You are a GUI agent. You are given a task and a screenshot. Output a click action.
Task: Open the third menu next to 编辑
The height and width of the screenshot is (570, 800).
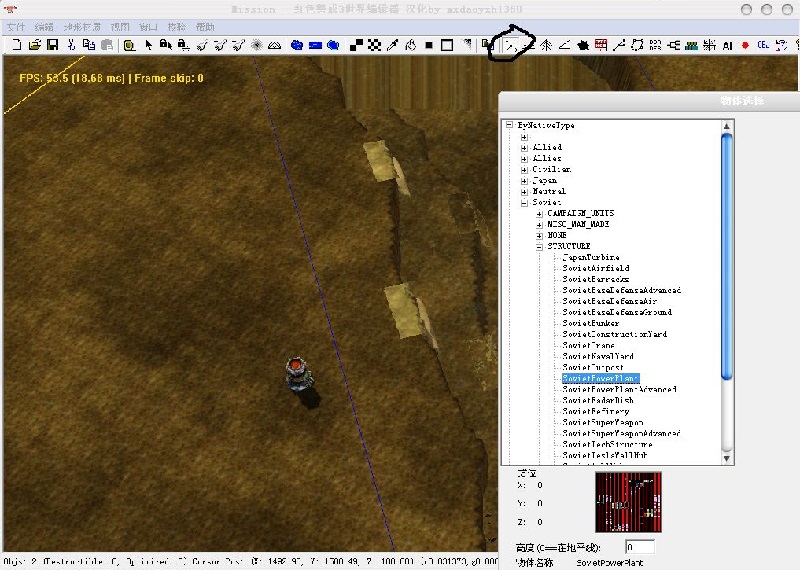point(83,27)
